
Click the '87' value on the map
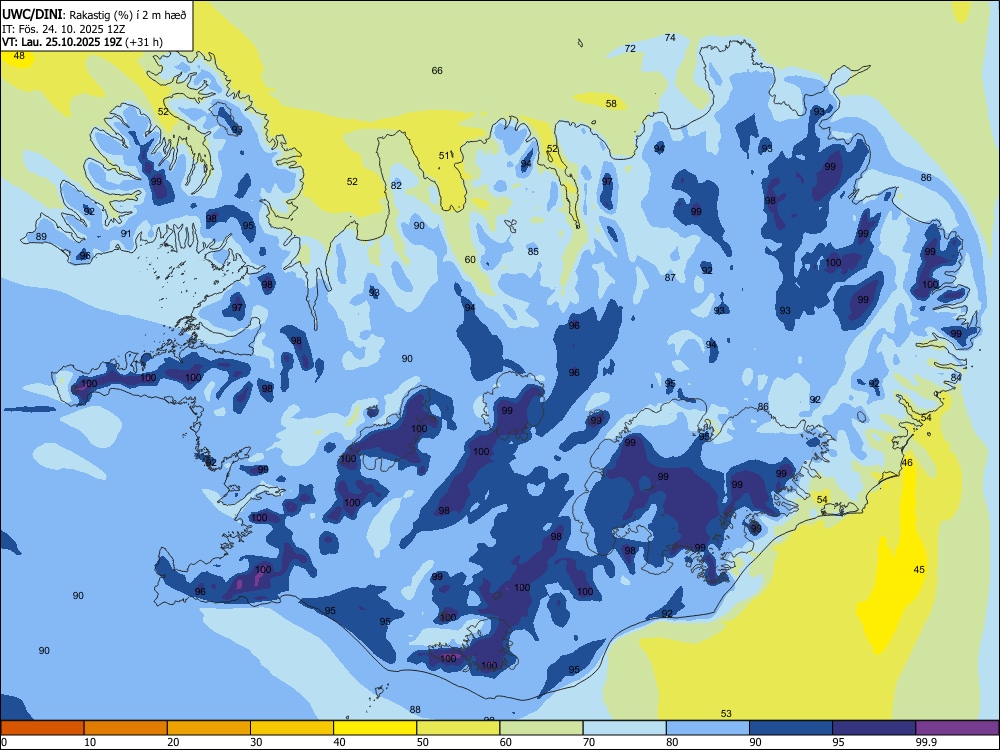click(x=670, y=277)
